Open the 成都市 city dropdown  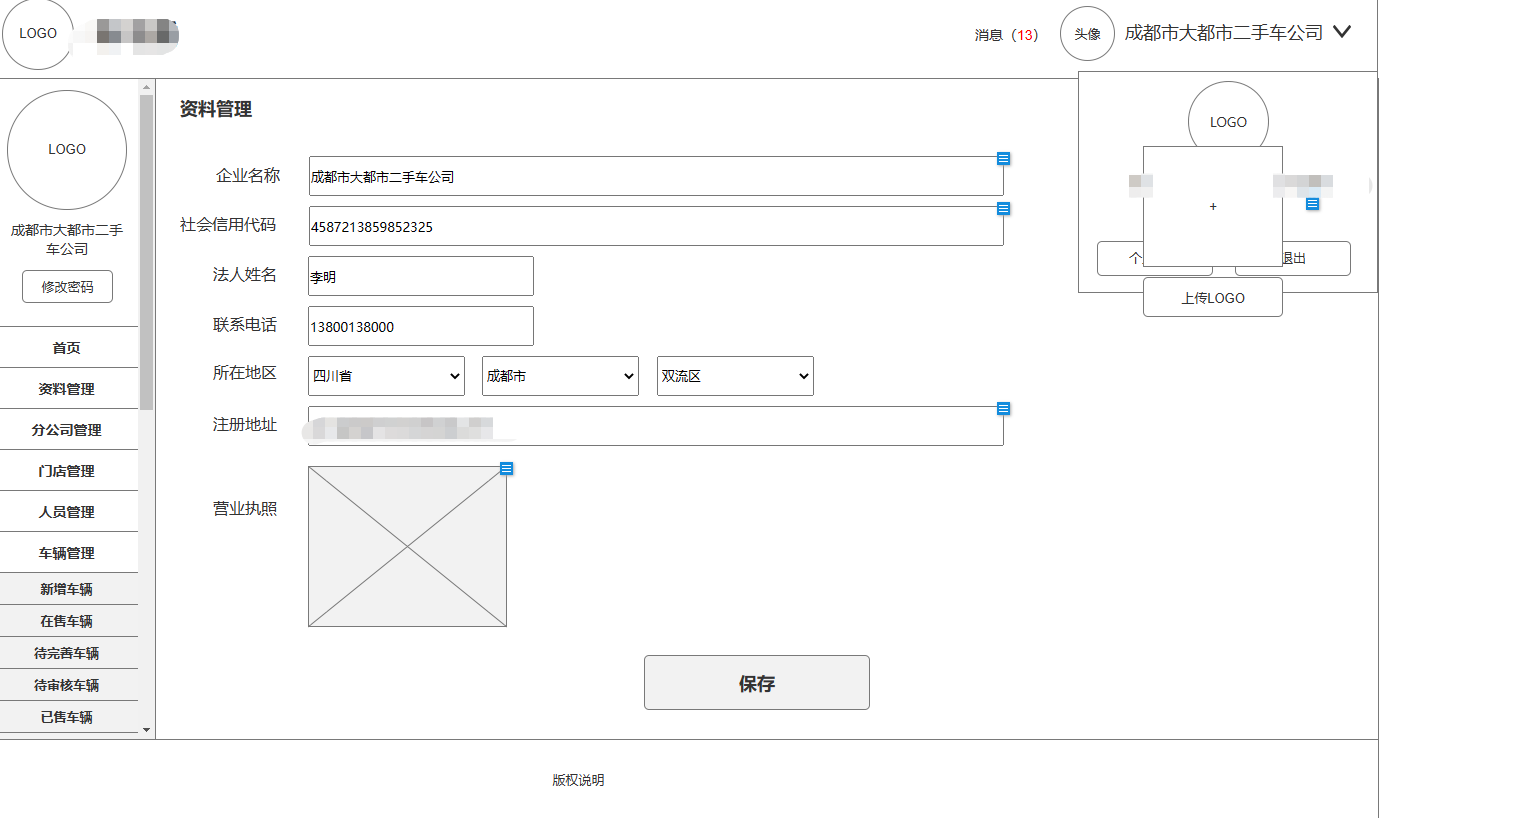pyautogui.click(x=560, y=376)
